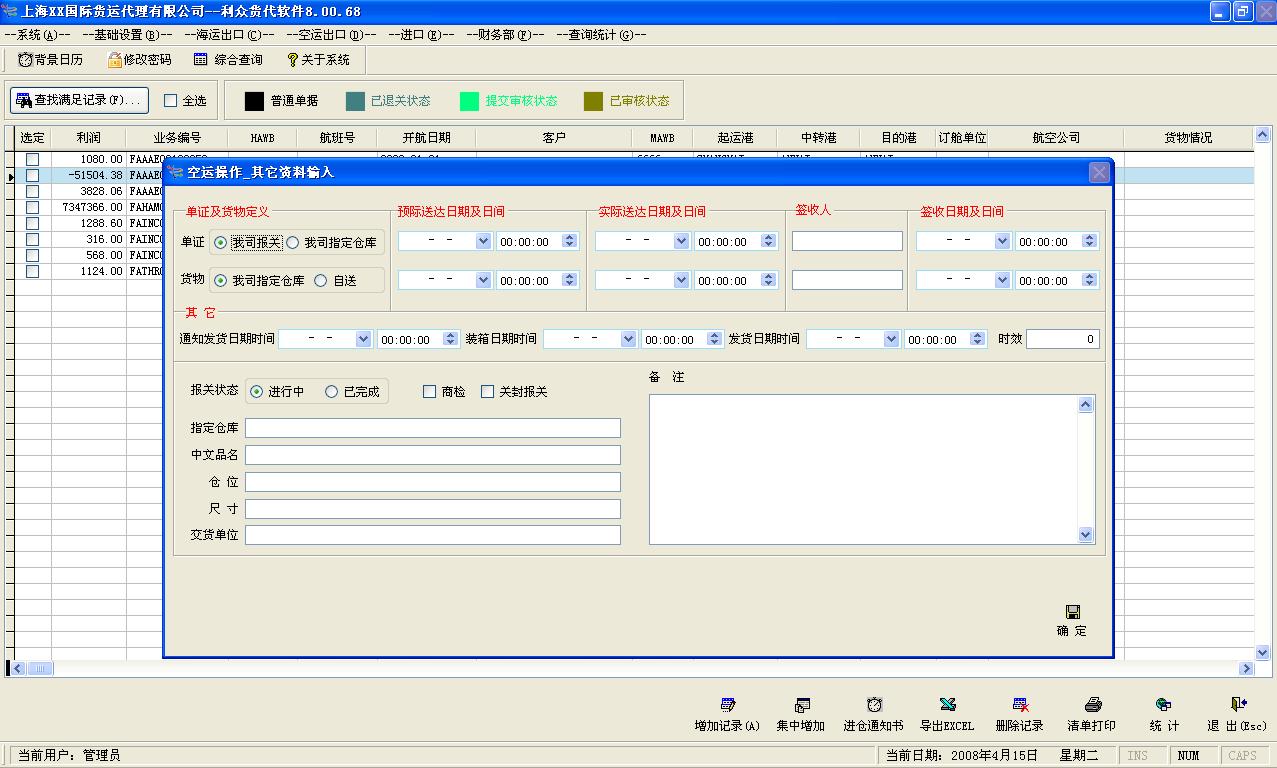Click first 签收人 input field
Screen dimensions: 1277x768
pos(847,241)
